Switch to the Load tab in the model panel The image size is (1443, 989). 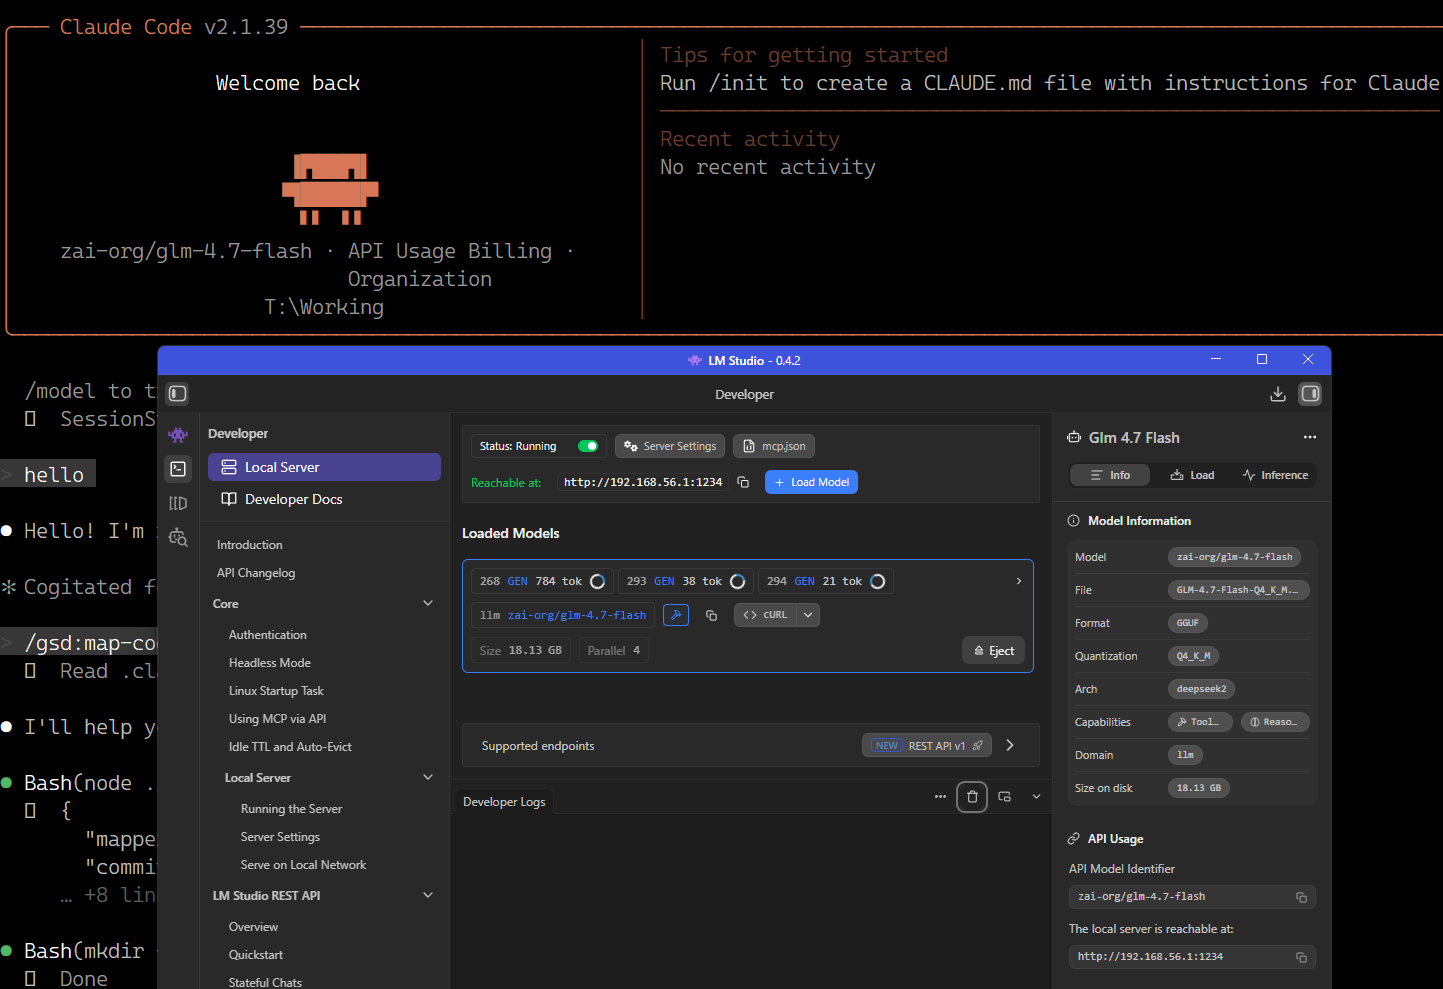pyautogui.click(x=1192, y=475)
